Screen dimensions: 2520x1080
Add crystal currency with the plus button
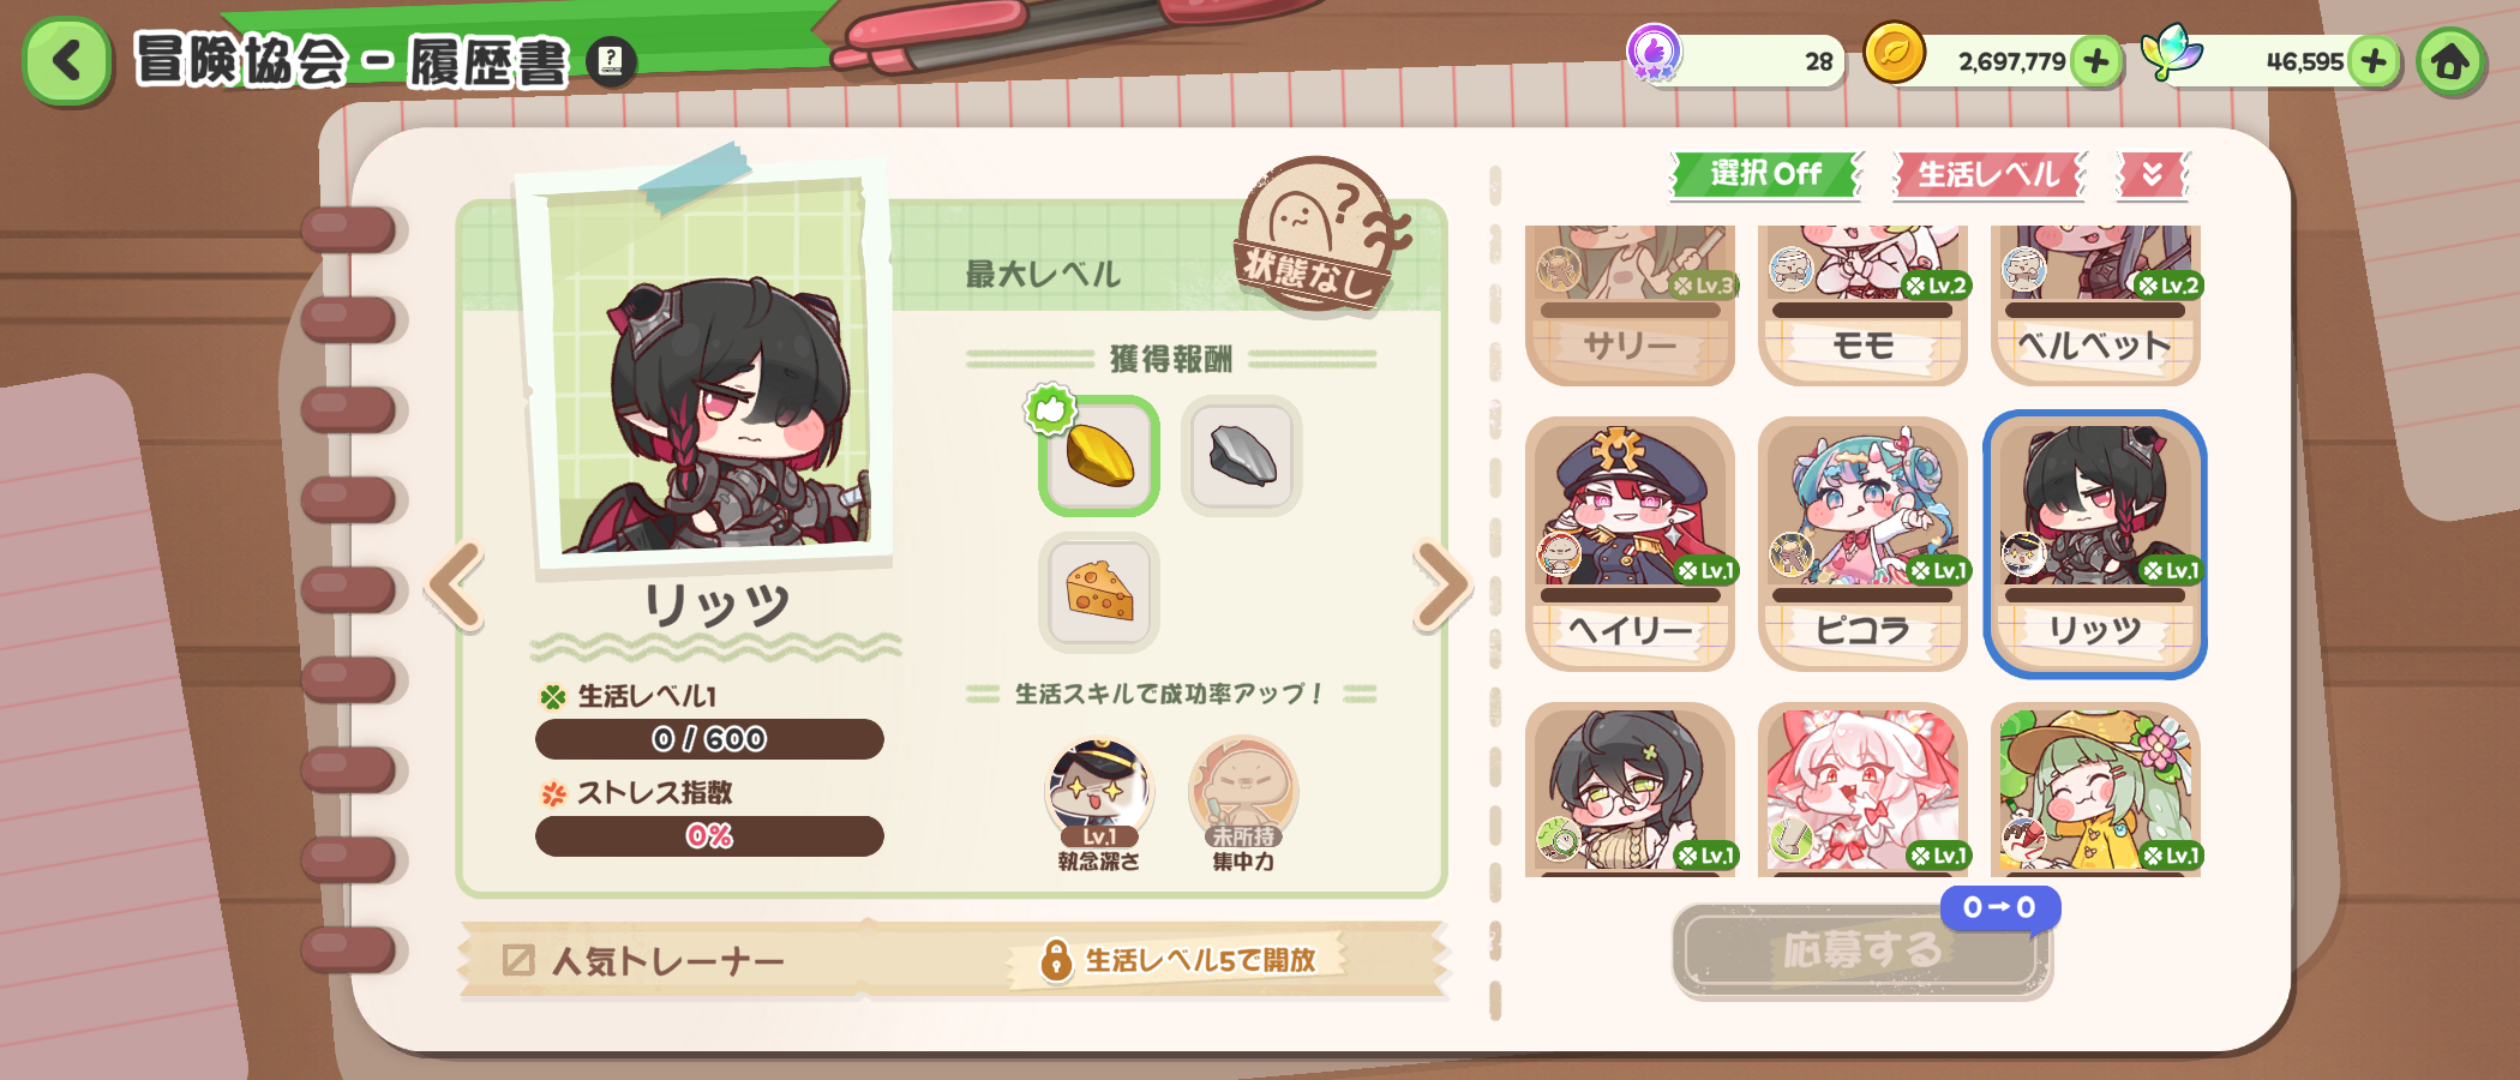[x=2374, y=62]
